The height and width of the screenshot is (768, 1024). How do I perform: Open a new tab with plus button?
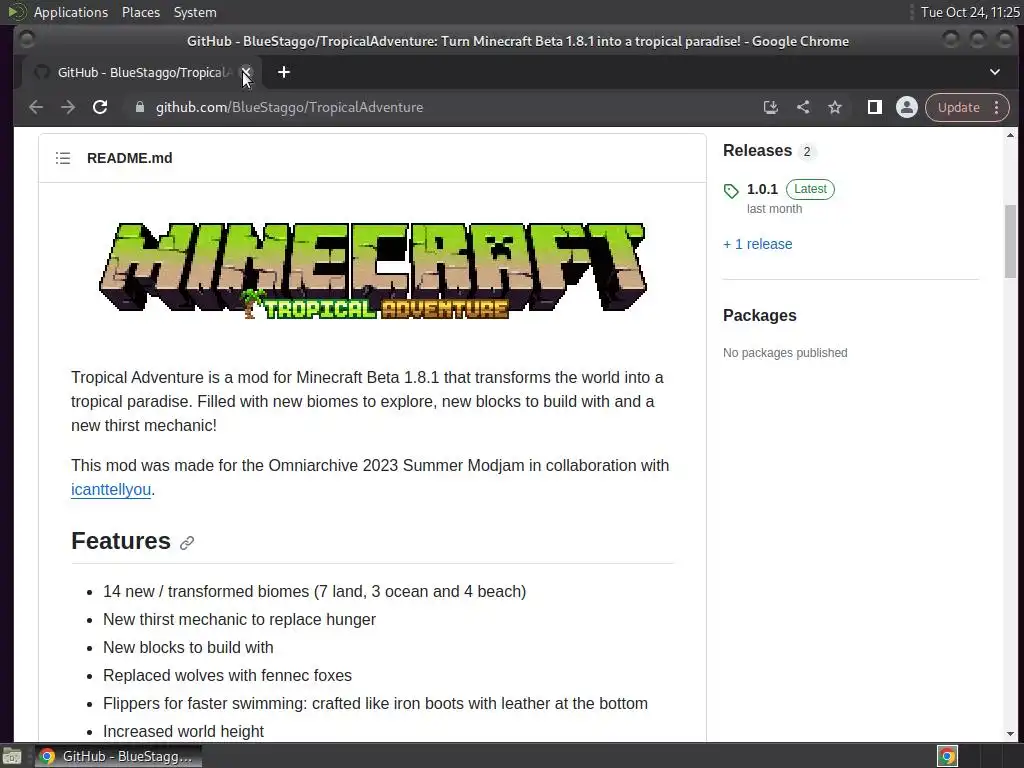click(x=283, y=72)
